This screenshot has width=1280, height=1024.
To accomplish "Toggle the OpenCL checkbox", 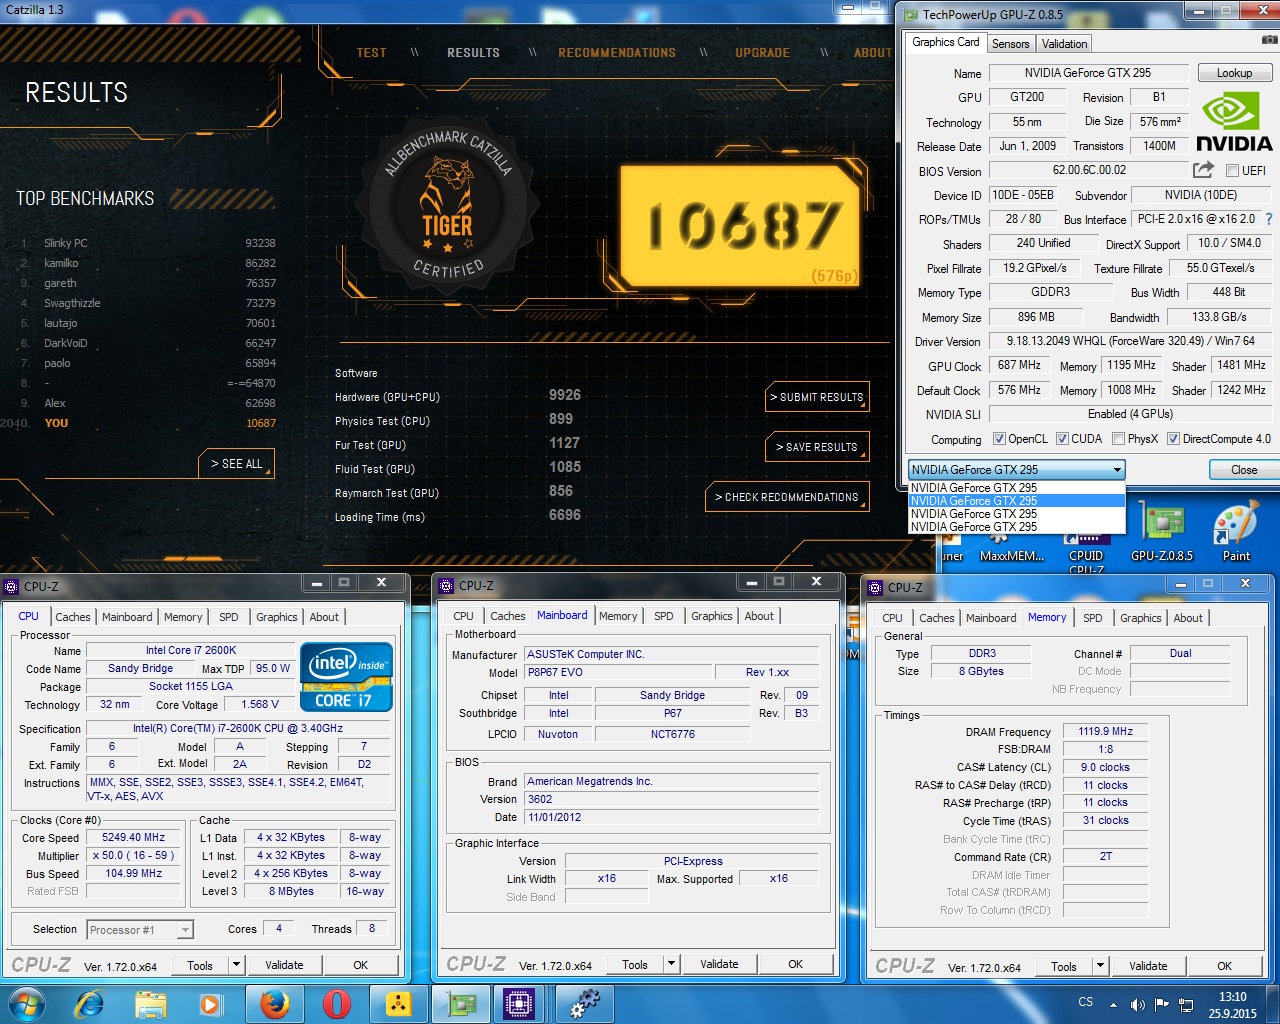I will pos(999,439).
